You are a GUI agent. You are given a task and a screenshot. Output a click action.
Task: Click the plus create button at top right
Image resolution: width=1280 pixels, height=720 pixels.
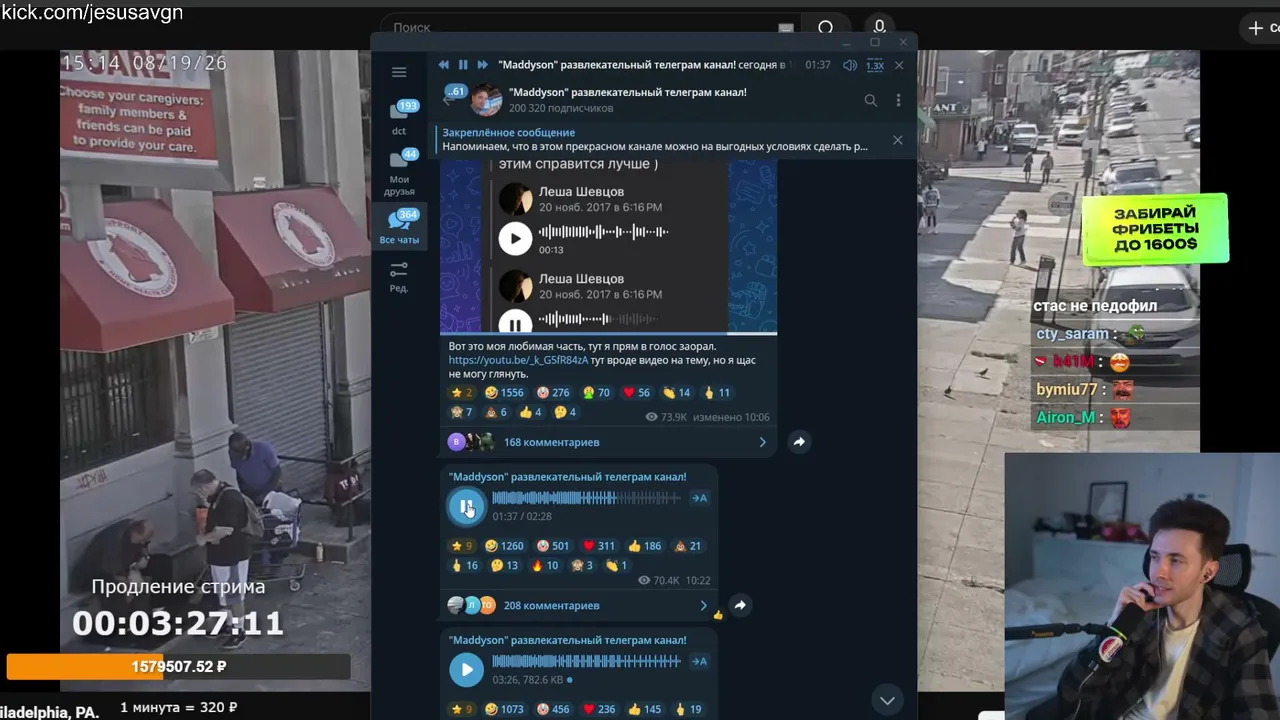(1256, 28)
